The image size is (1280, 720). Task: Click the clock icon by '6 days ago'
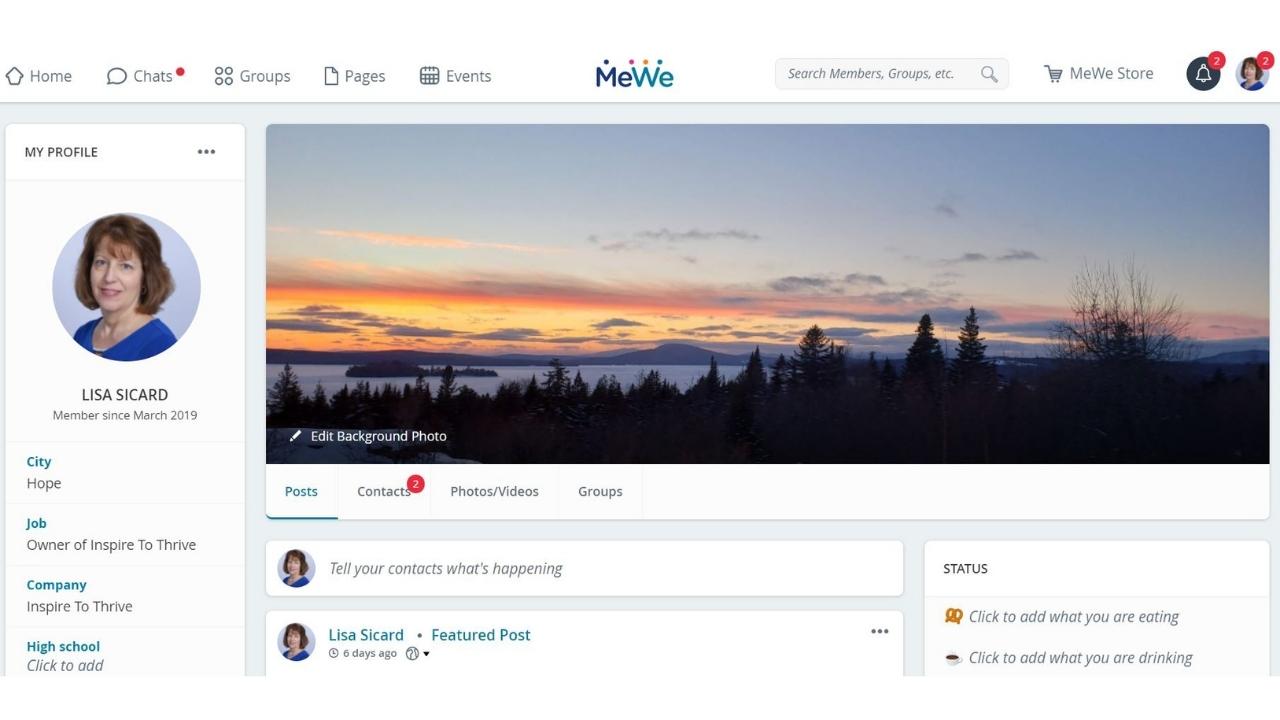(x=334, y=654)
